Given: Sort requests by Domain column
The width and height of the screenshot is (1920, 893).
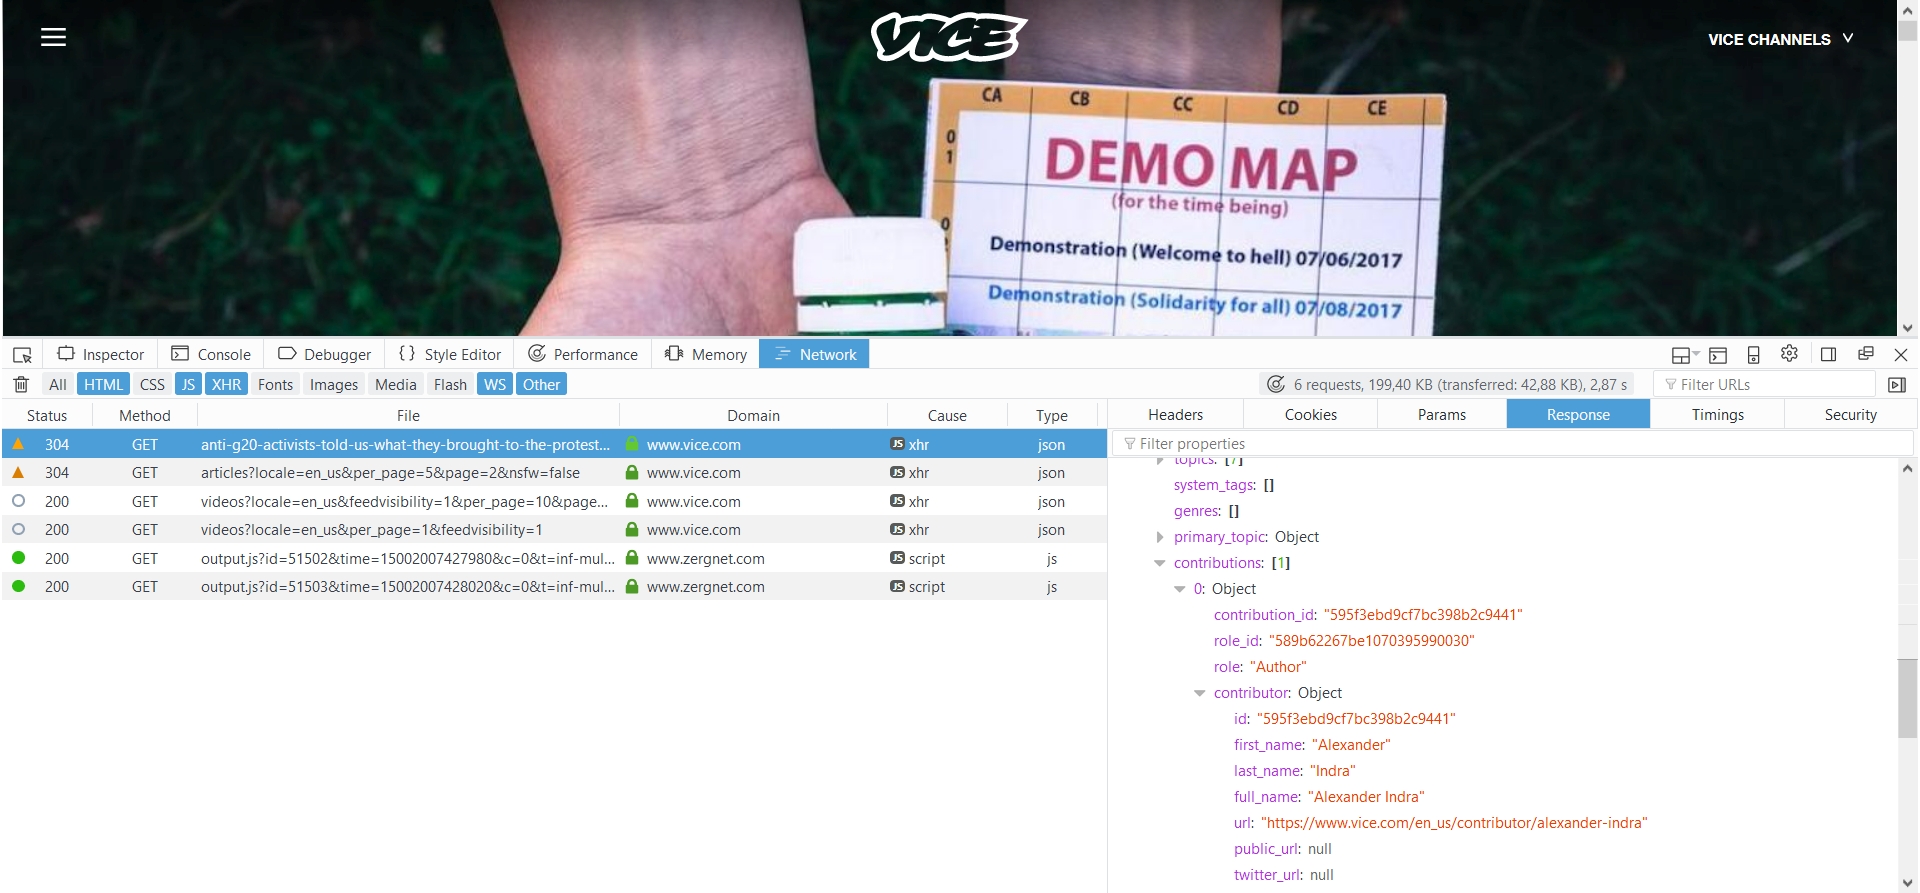Looking at the screenshot, I should 753,416.
